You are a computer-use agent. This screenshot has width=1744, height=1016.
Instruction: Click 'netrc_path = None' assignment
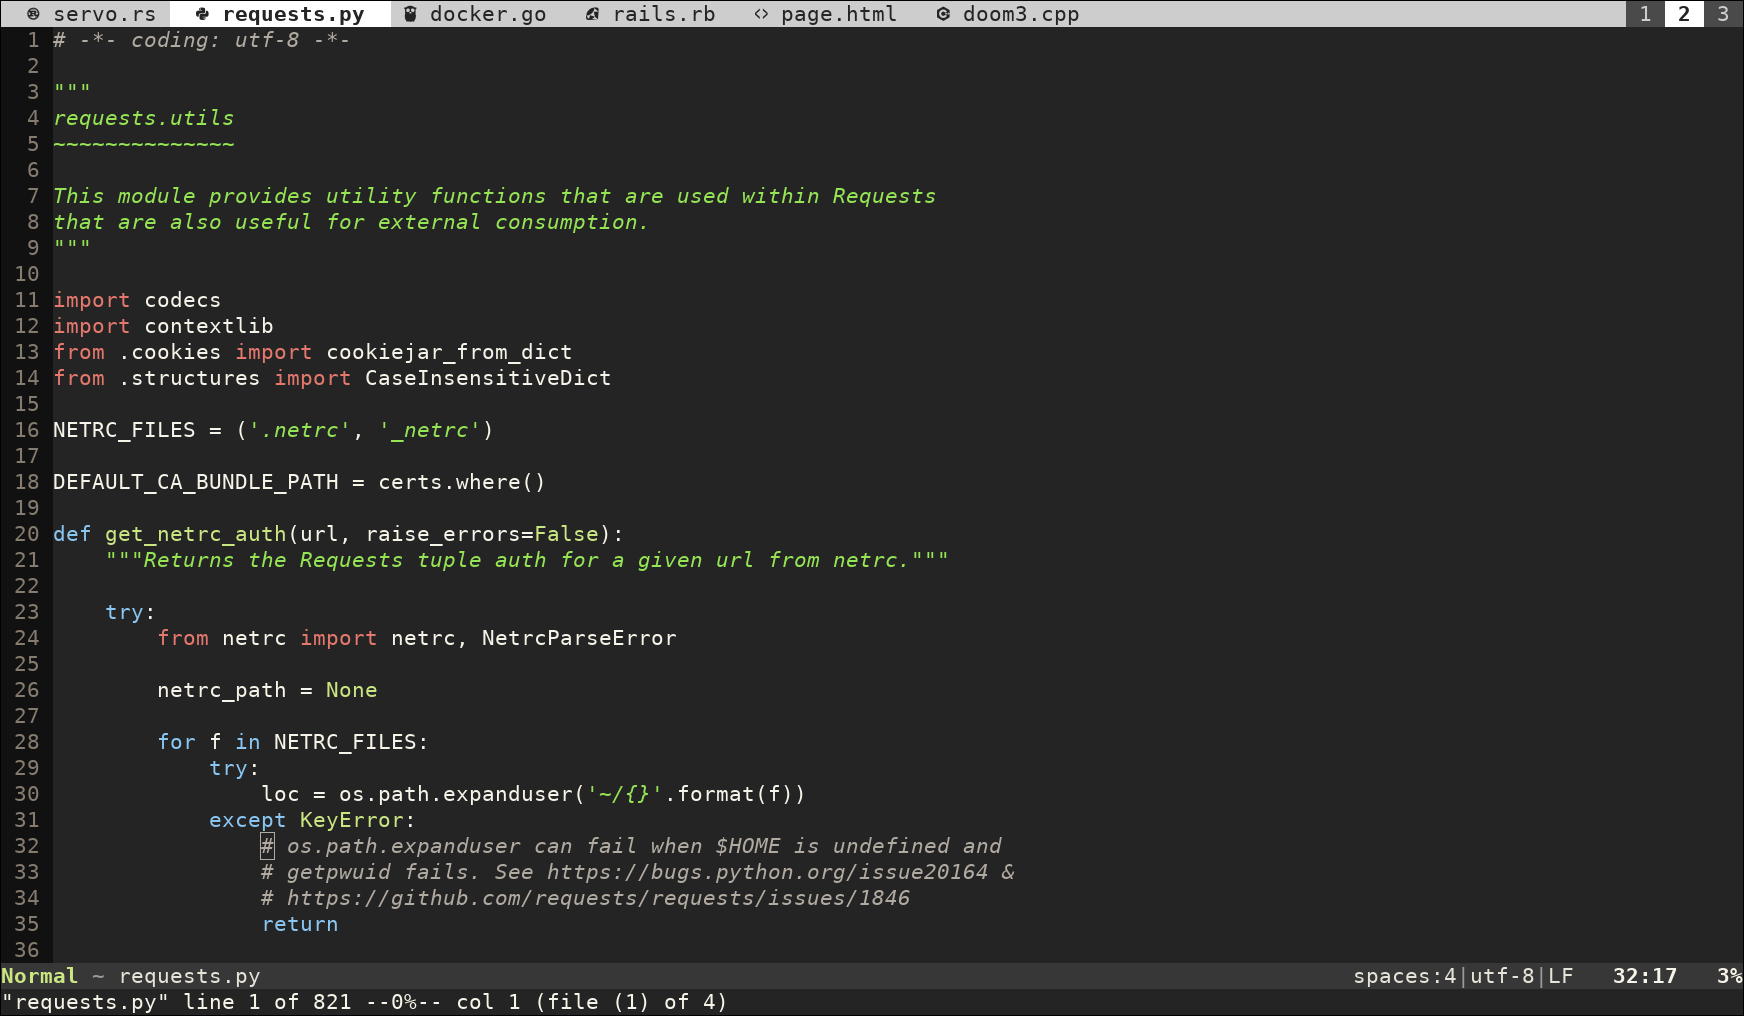point(267,690)
